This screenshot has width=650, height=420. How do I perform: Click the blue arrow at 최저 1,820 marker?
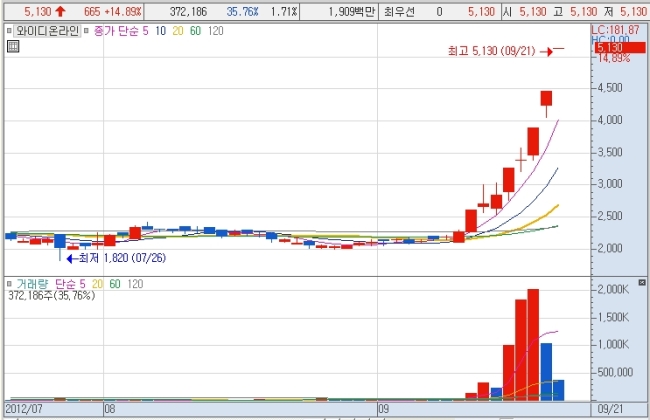[x=72, y=259]
